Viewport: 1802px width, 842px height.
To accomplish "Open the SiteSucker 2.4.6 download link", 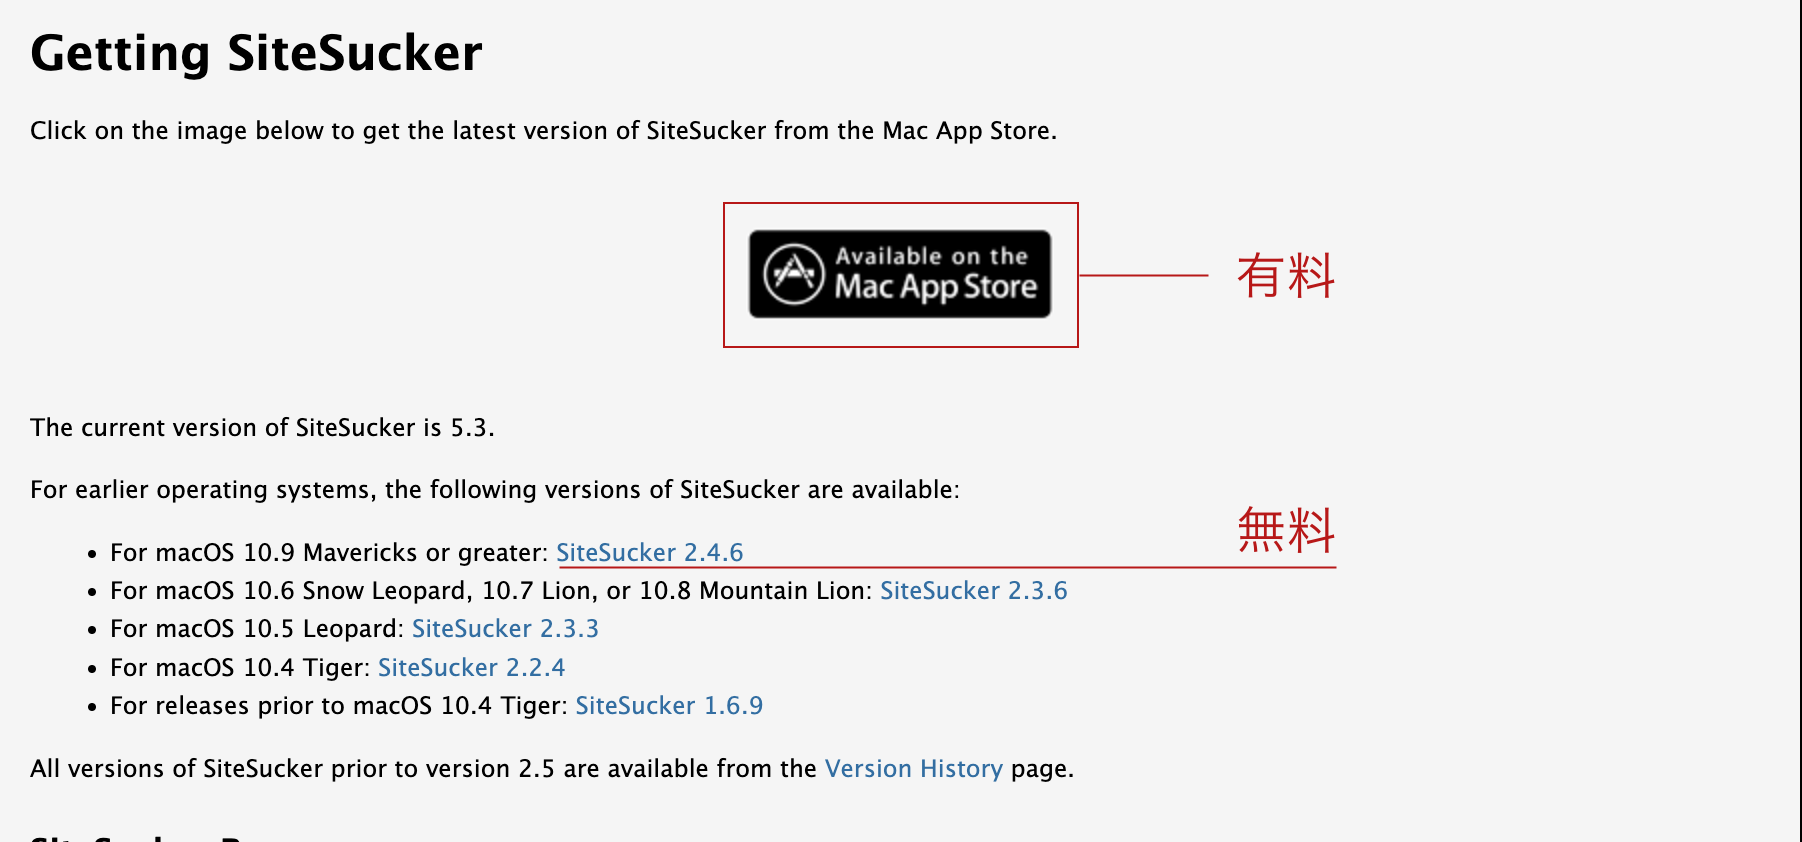I will coord(649,552).
